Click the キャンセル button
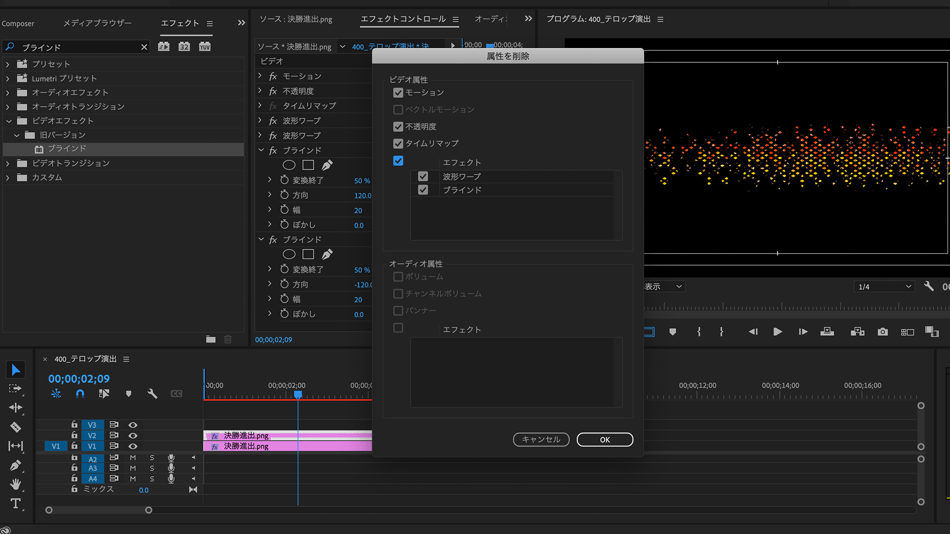Viewport: 950px width, 534px height. [541, 440]
